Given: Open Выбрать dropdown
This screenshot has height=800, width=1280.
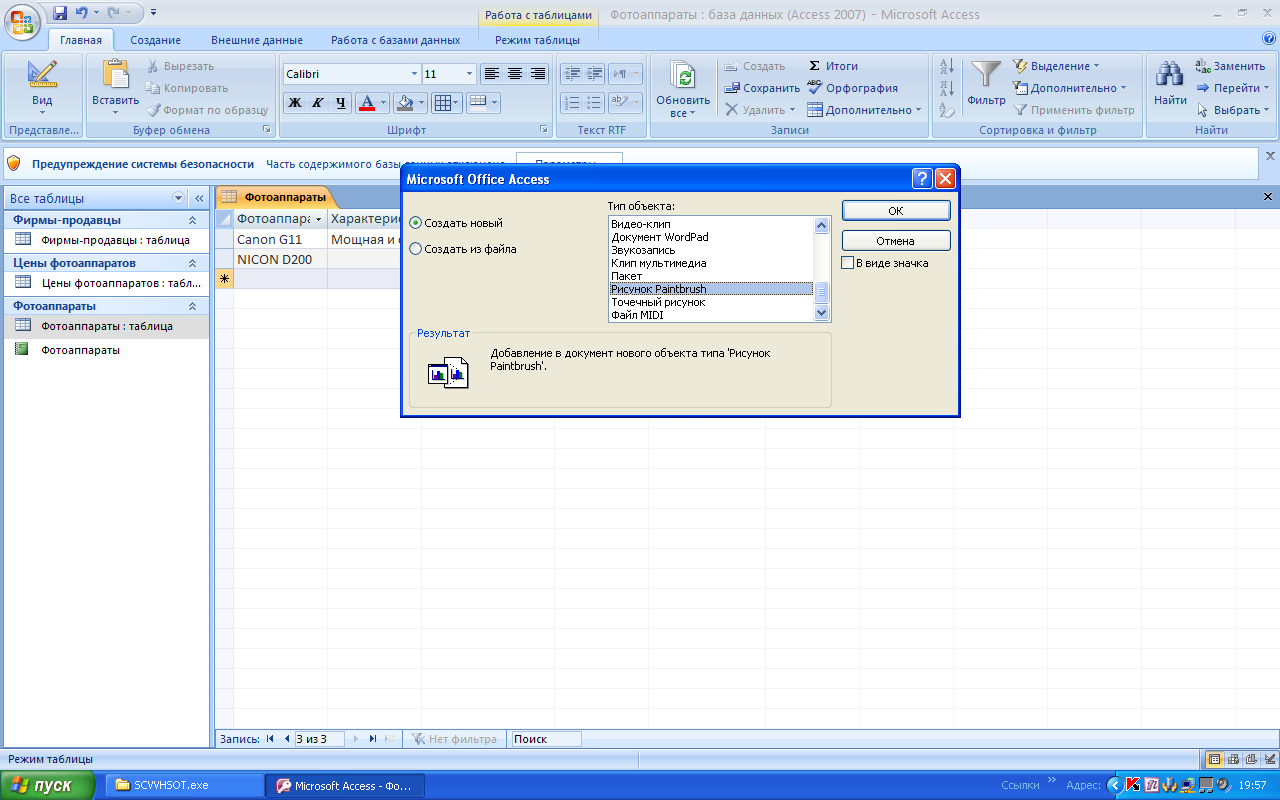Looking at the screenshot, I should click(1232, 110).
